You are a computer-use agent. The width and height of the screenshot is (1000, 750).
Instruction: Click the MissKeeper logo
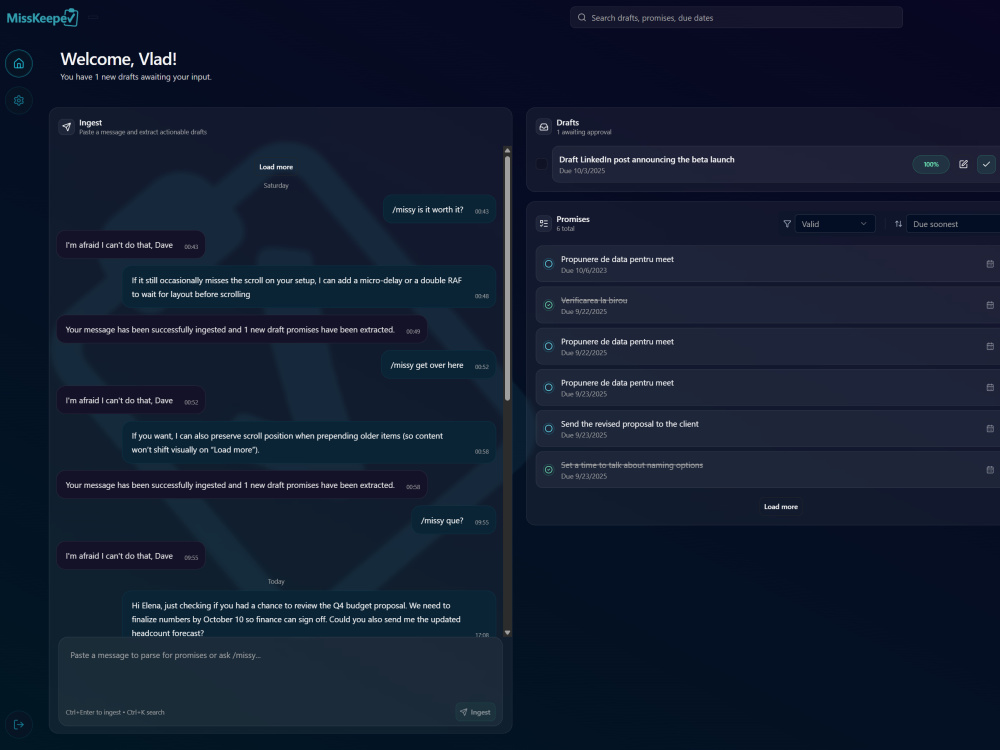[x=42, y=18]
